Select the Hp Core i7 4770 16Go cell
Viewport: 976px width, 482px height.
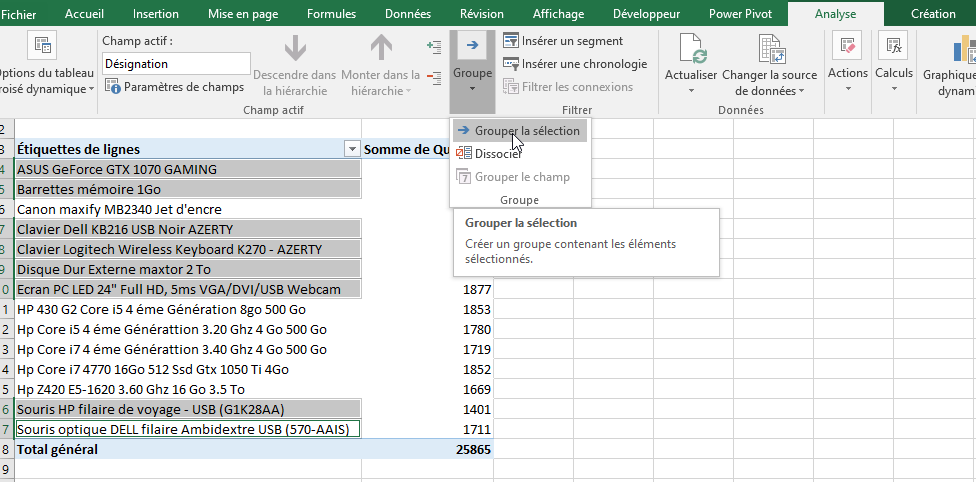coord(188,369)
